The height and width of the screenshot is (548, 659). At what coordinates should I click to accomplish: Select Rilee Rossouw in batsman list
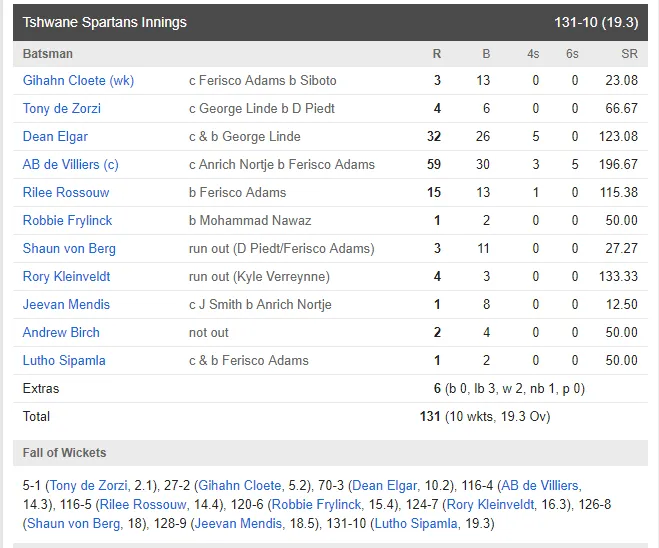66,192
